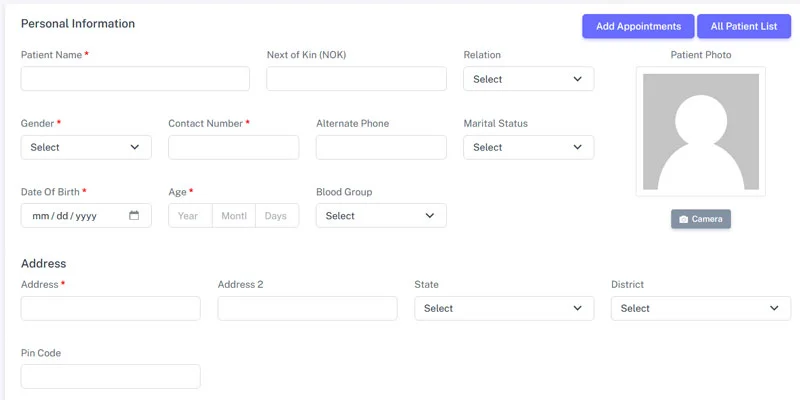Screen dimensions: 800x400
Task: Click the Patient Photo label
Action: (x=701, y=55)
